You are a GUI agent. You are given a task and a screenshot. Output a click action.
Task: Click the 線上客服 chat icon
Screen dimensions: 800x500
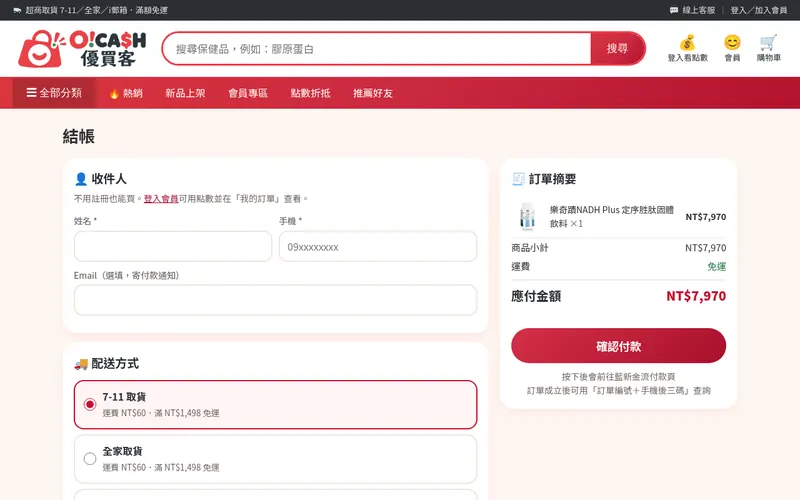tap(674, 10)
